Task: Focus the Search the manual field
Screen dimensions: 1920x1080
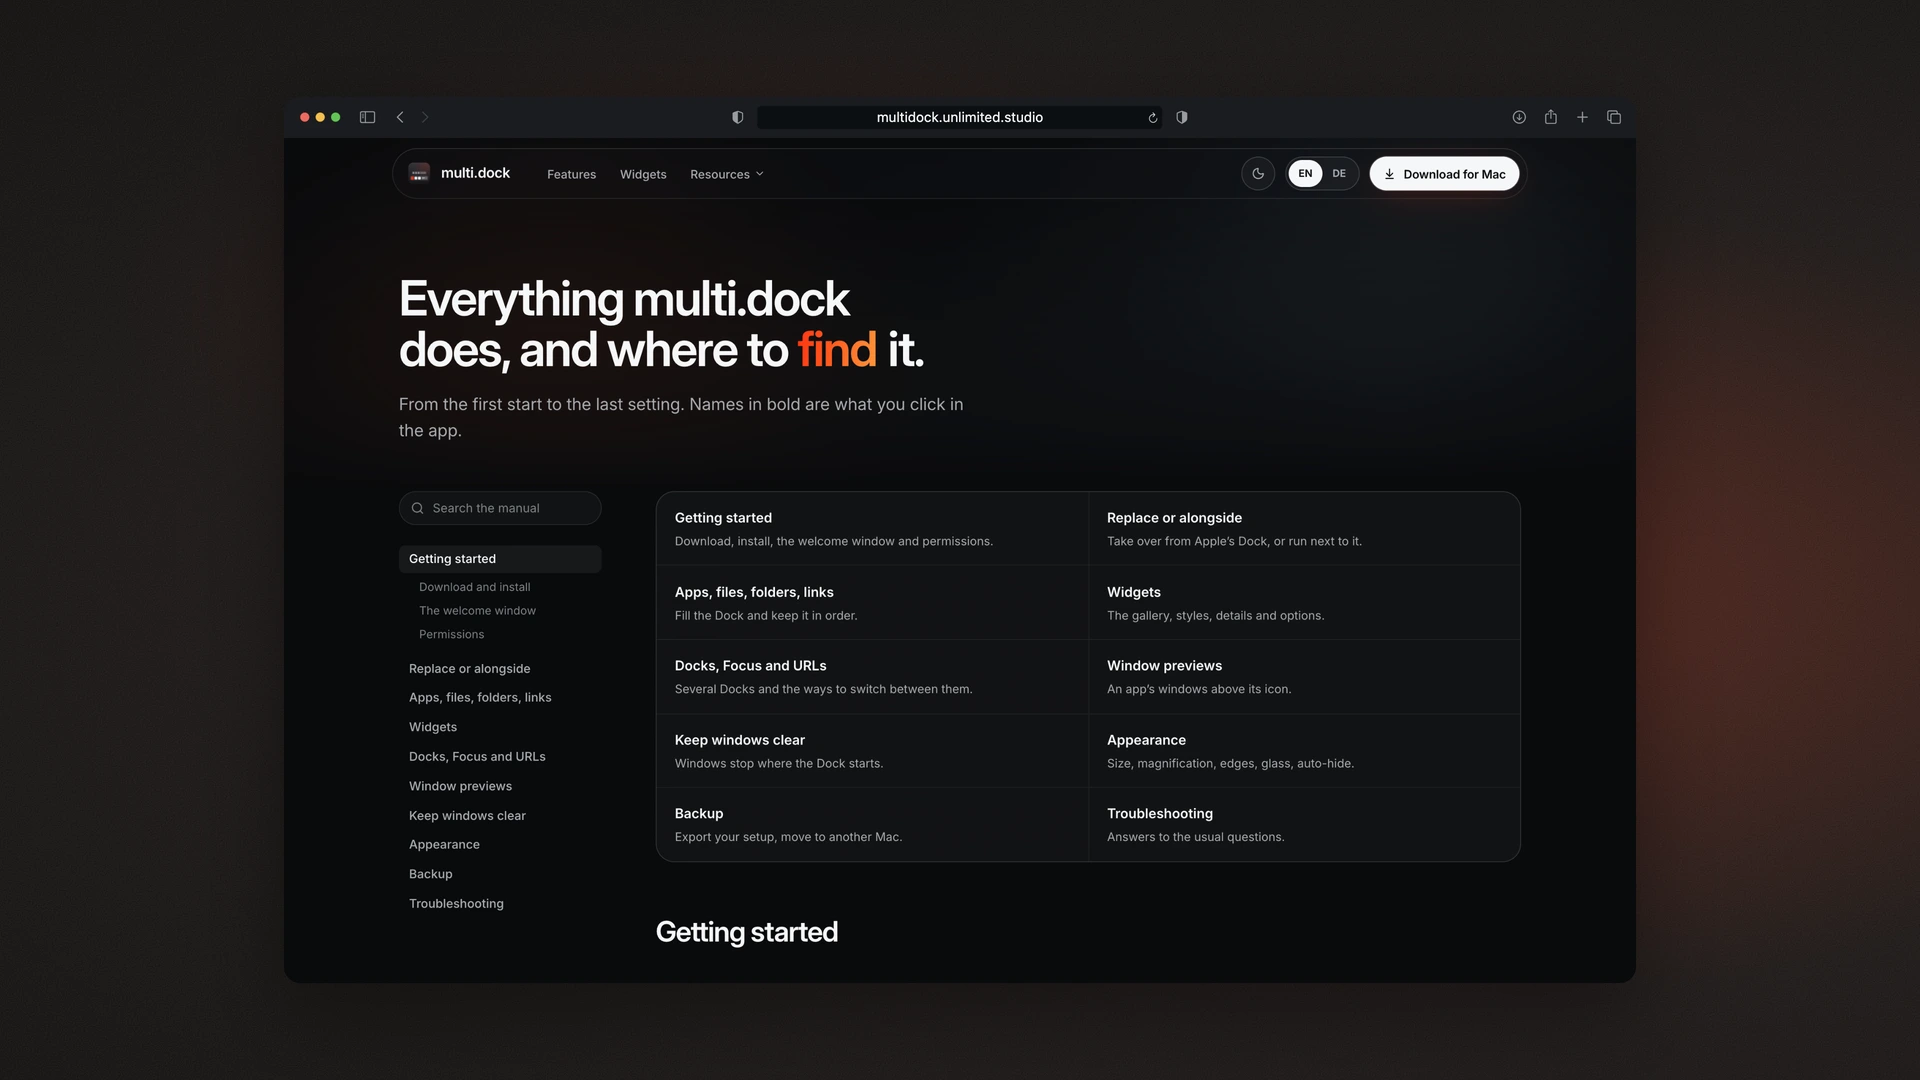Action: (x=500, y=508)
